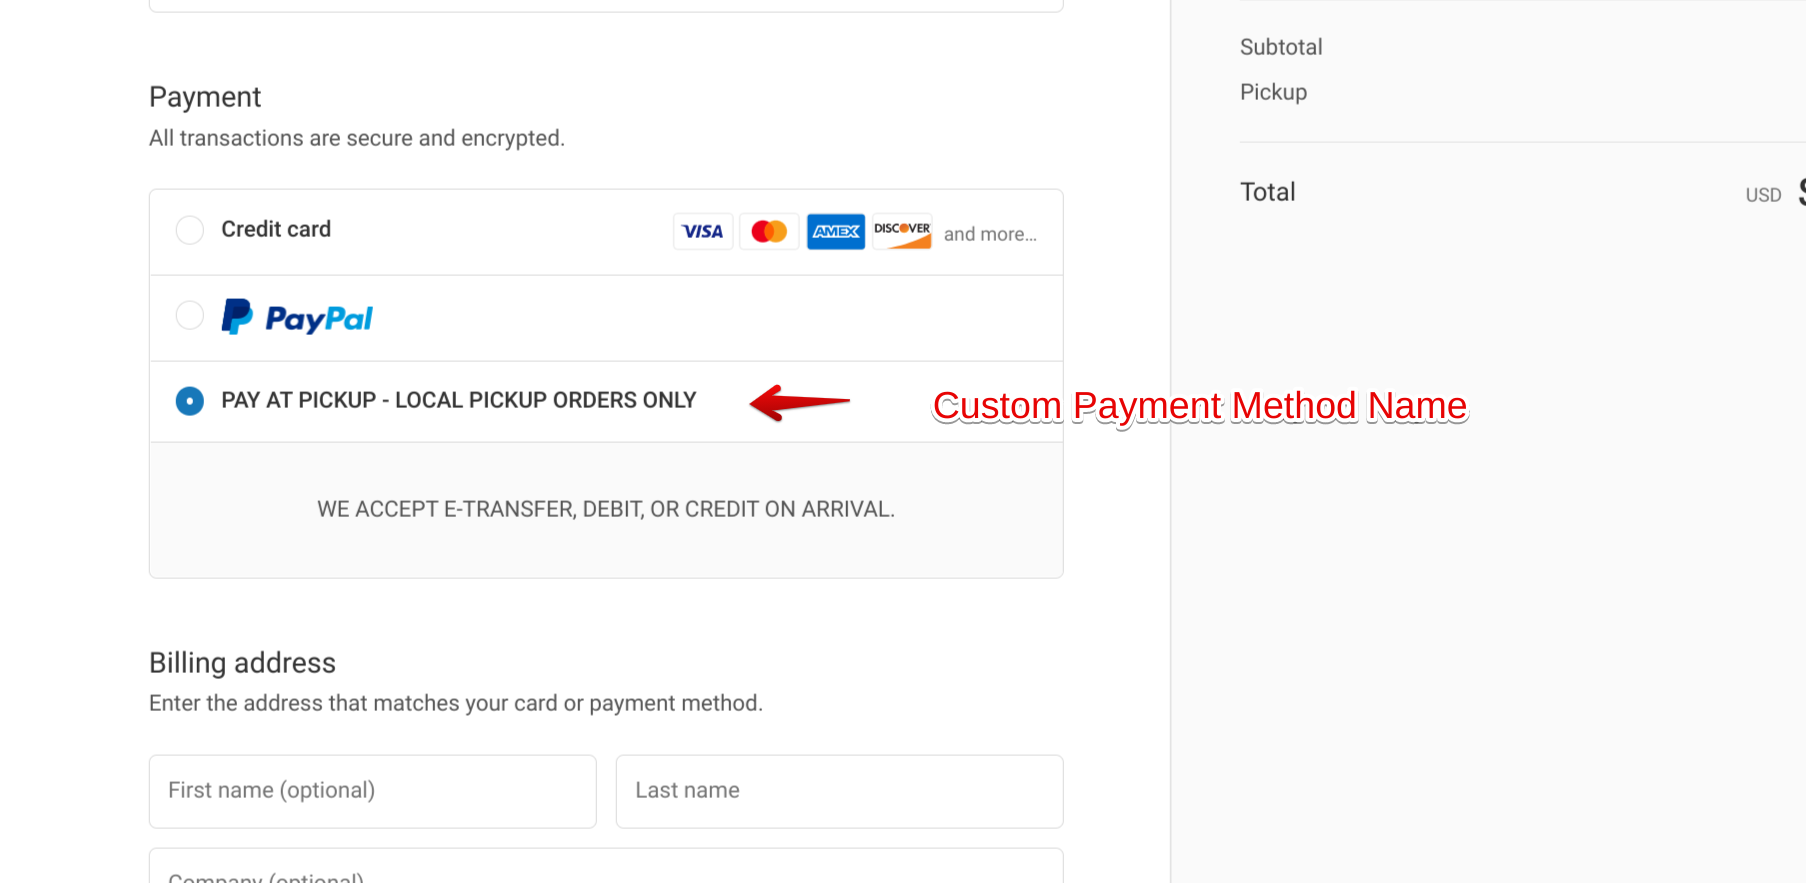Click the e-transfer, debit, or credit notice
Viewport: 1806px width, 883px height.
(605, 509)
